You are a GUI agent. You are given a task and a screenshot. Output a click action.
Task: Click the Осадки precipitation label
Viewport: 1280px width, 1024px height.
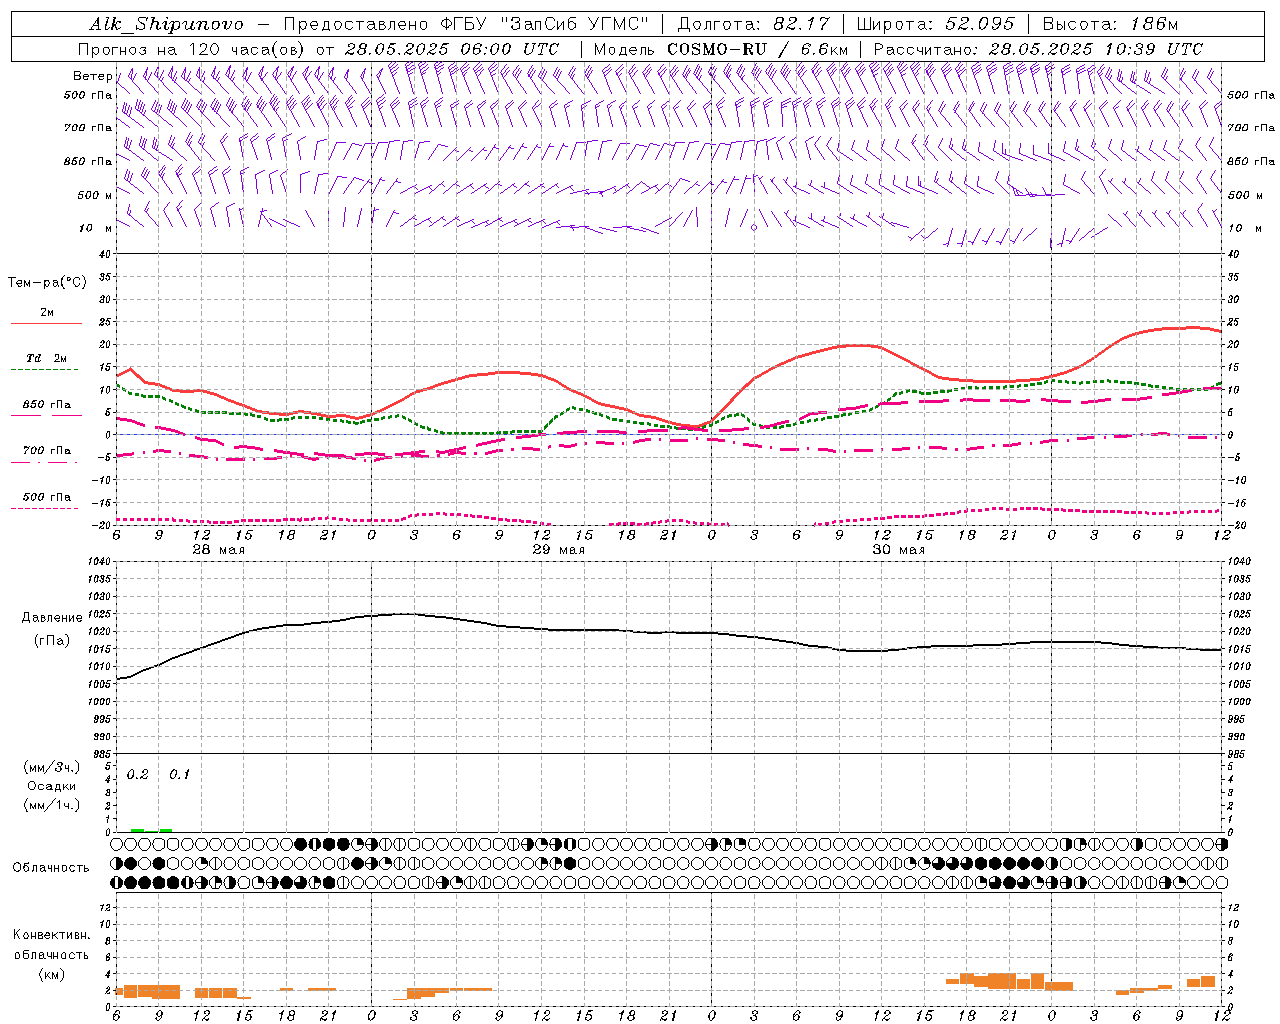52,786
